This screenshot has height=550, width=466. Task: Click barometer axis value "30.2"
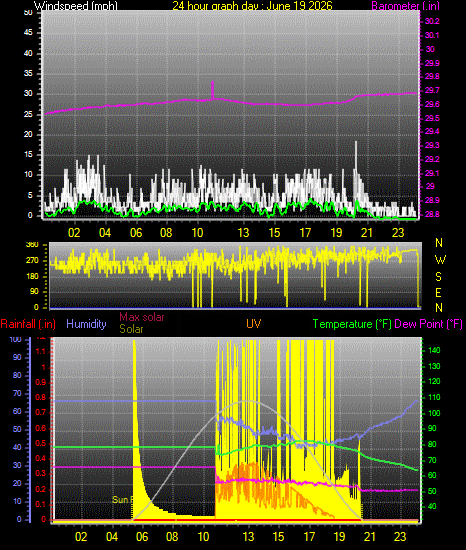432,21
